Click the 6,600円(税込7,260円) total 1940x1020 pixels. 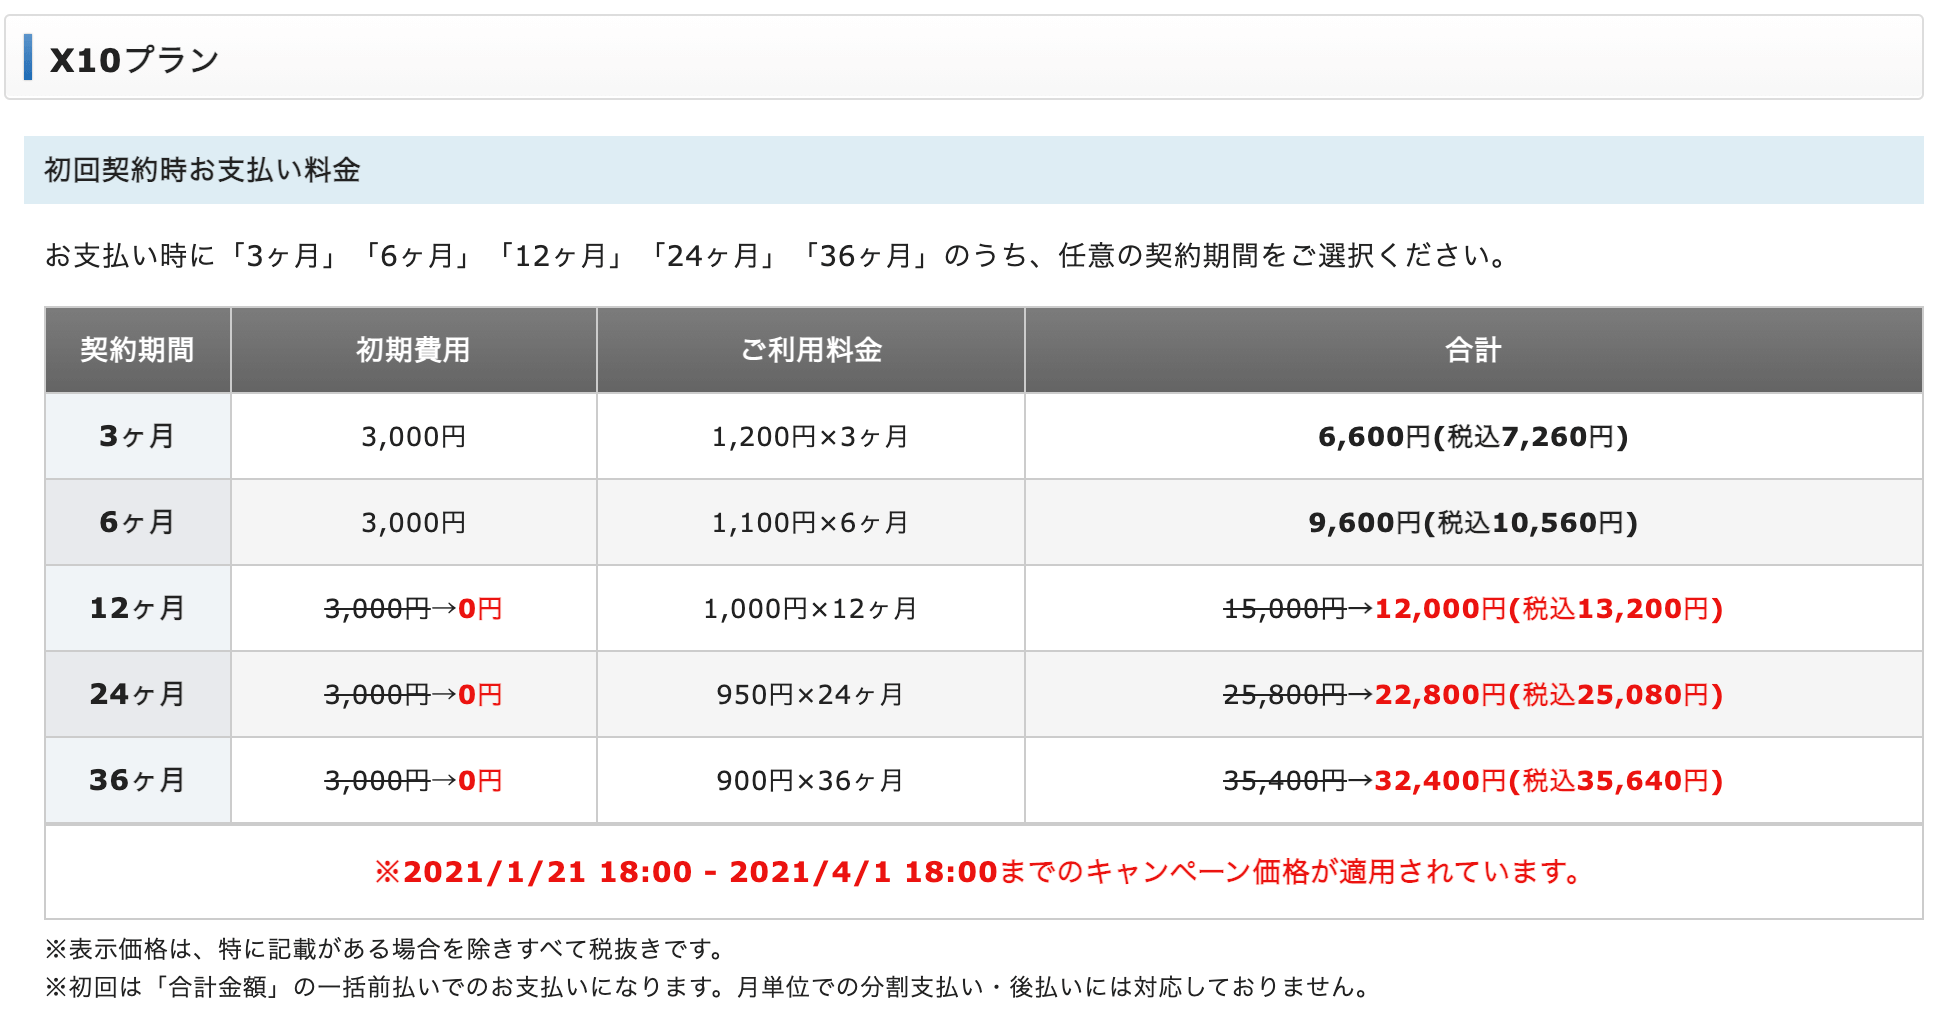(x=1474, y=437)
